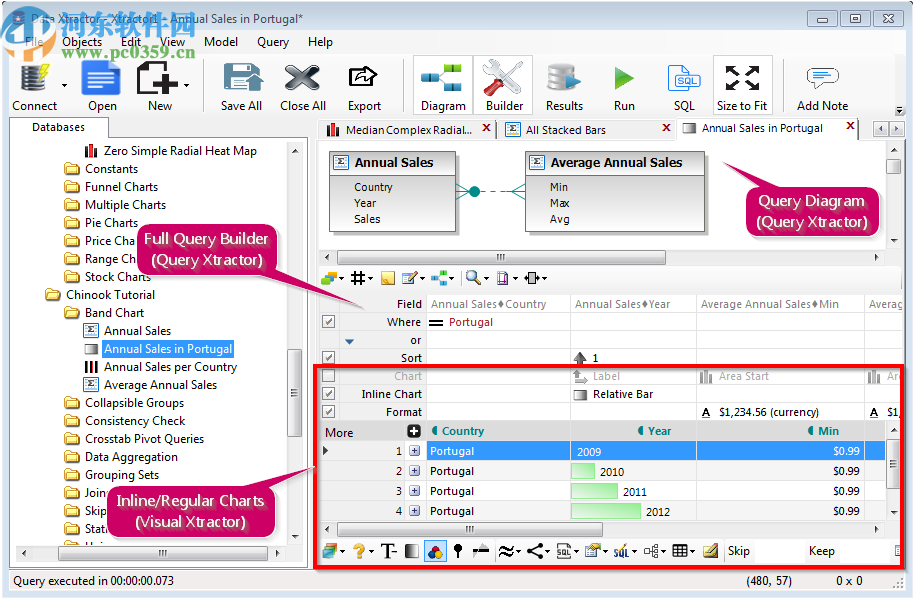
Task: Open the magnifier zoom dropdown arrow
Action: [x=486, y=279]
